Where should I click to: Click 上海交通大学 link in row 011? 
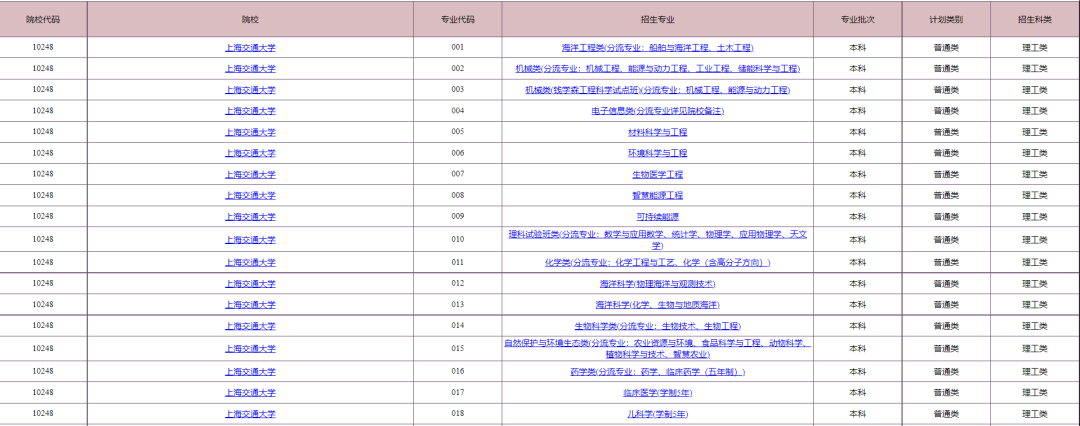tap(250, 263)
